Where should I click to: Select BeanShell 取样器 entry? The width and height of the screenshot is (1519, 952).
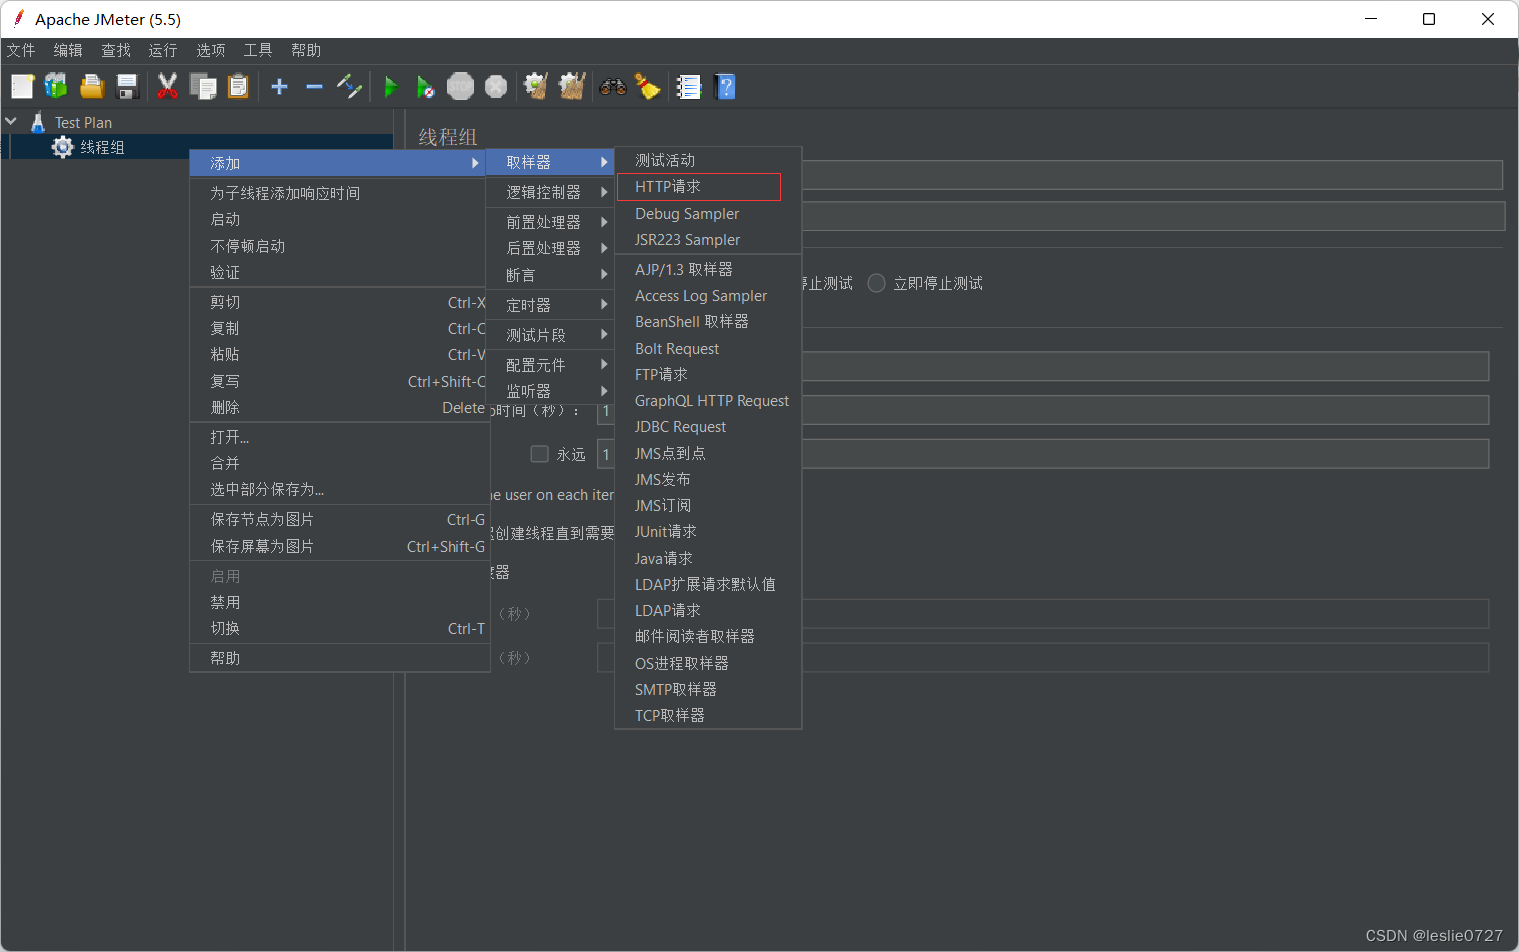click(x=708, y=322)
